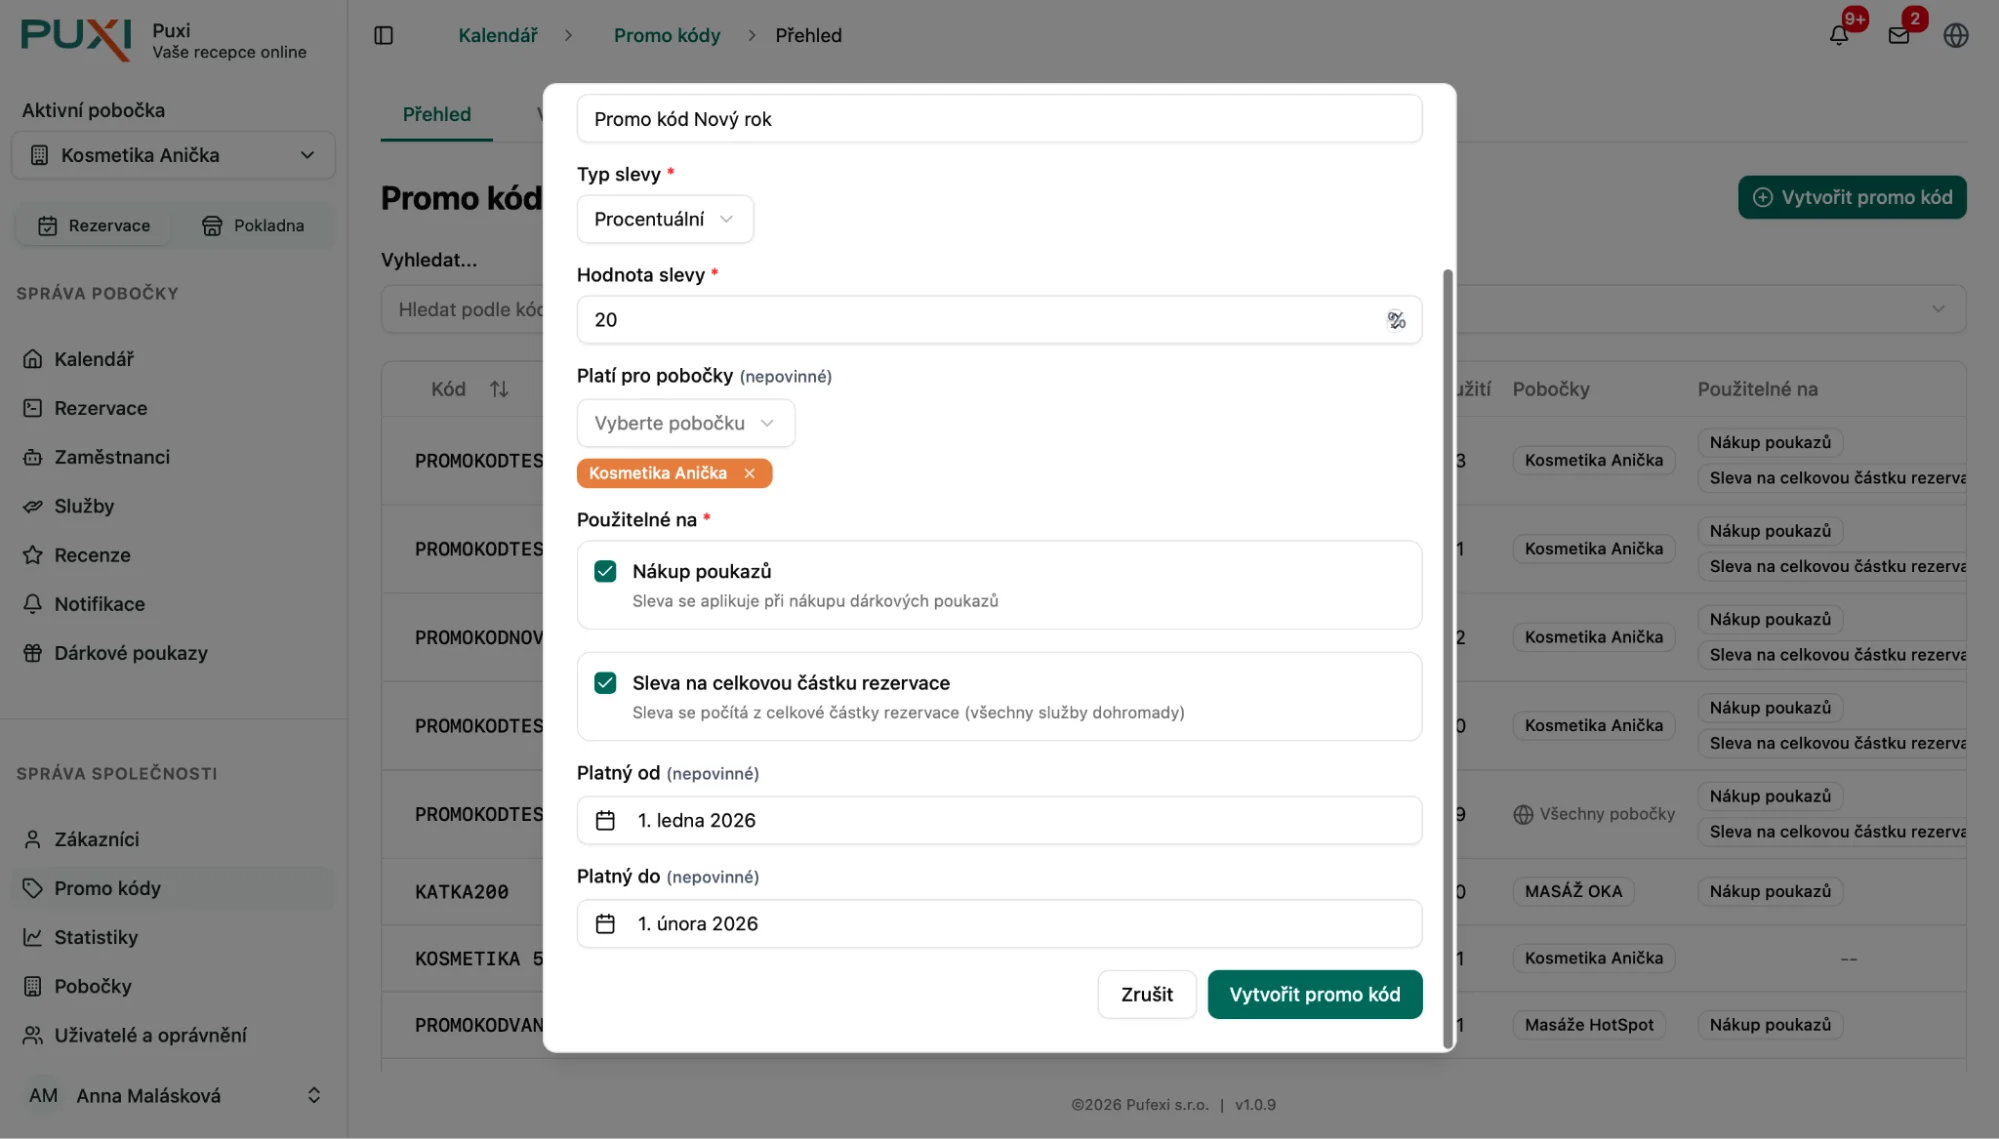Click calendar icon in Platný od field
This screenshot has height=1140, width=1999.
point(605,821)
